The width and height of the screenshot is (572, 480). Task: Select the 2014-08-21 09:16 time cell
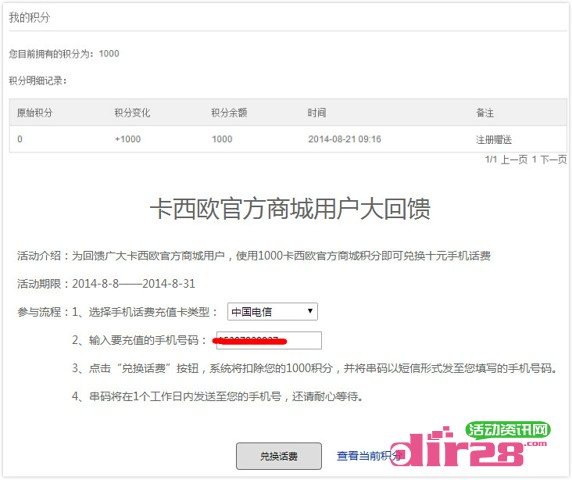pos(344,139)
